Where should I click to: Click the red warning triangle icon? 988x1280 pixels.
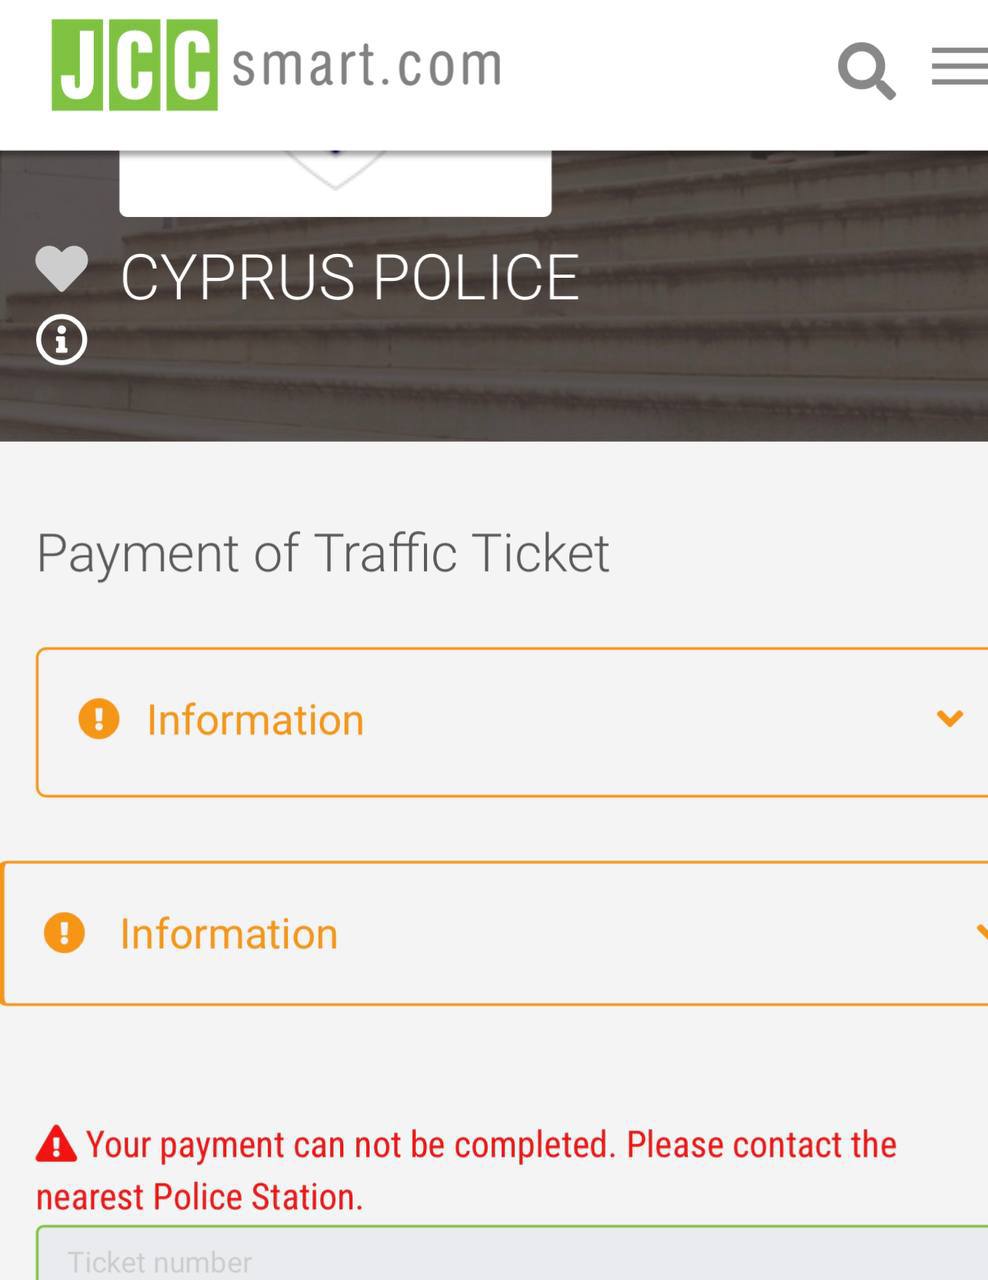click(x=56, y=1144)
